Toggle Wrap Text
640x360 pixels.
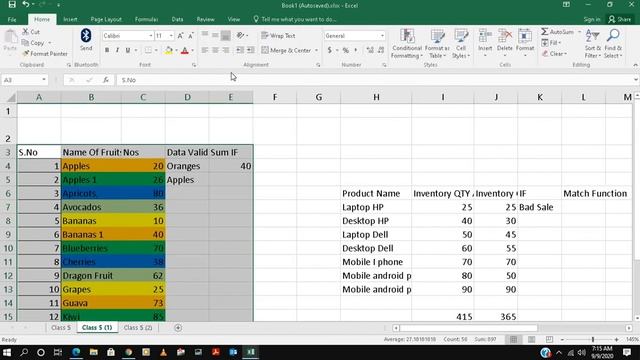[278, 36]
